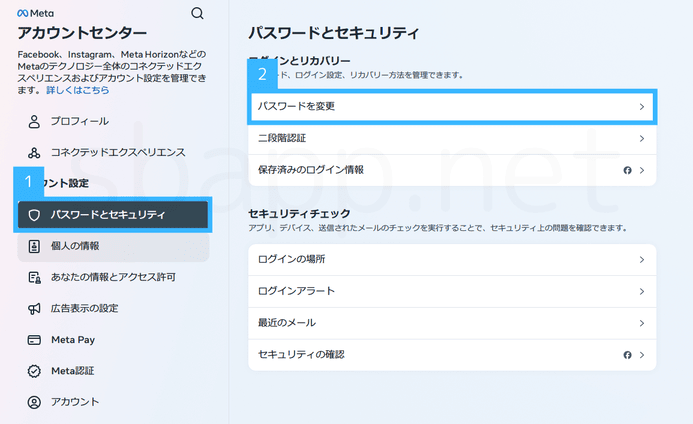Expand the パスワードを変更 chevron
Screen dimensions: 693x424
tap(642, 107)
